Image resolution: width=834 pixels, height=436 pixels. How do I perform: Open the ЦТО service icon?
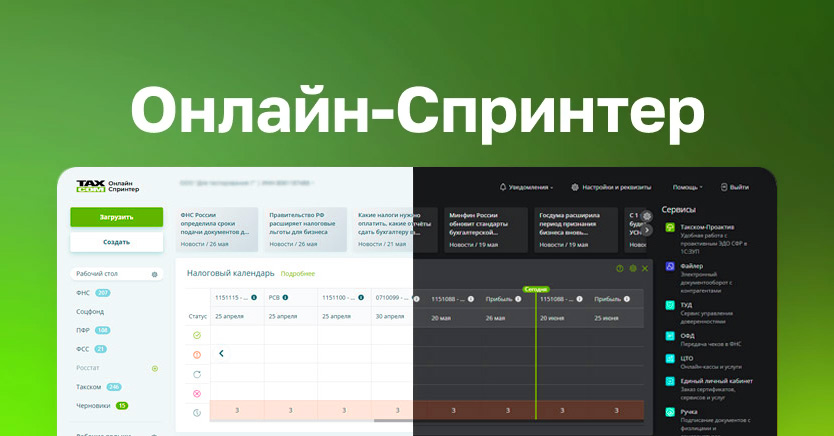coord(670,359)
